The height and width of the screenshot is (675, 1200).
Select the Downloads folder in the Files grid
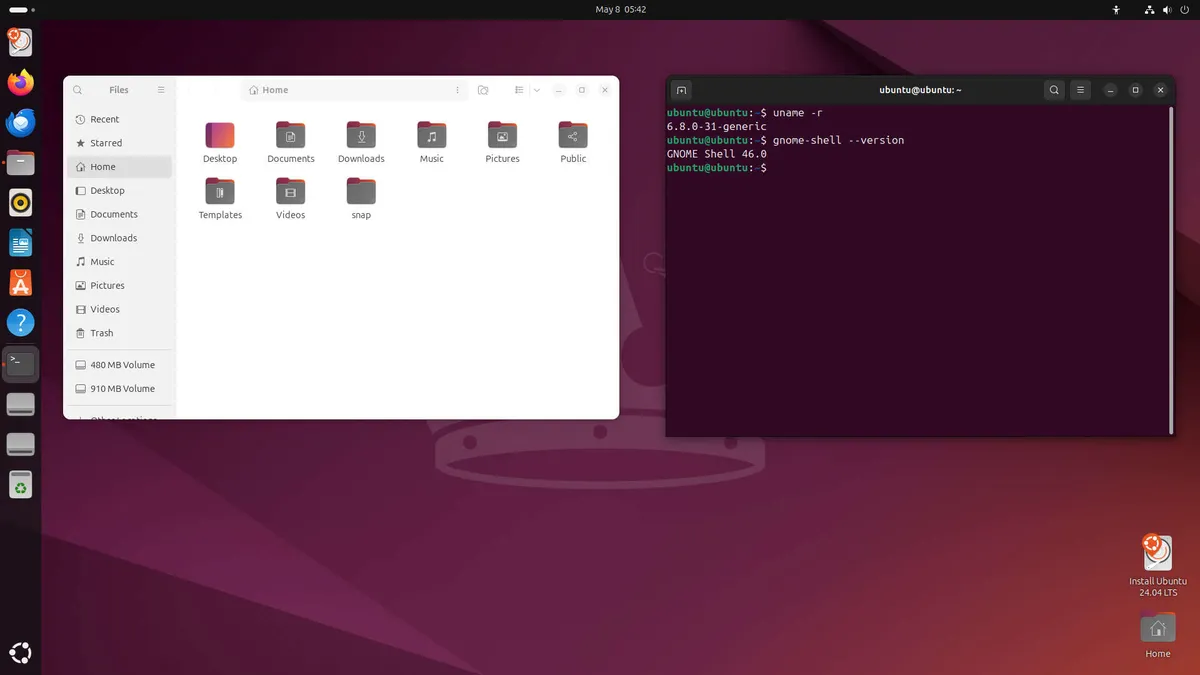361,142
